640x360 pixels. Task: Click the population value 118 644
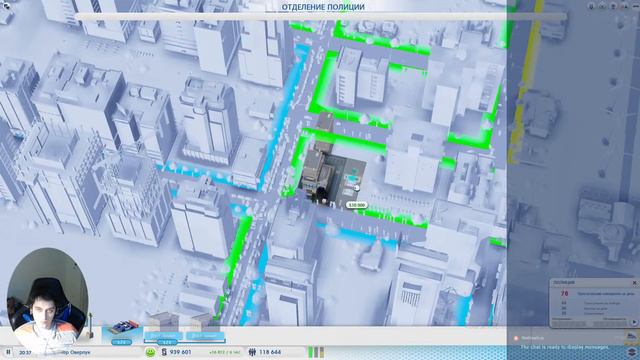[x=270, y=352]
